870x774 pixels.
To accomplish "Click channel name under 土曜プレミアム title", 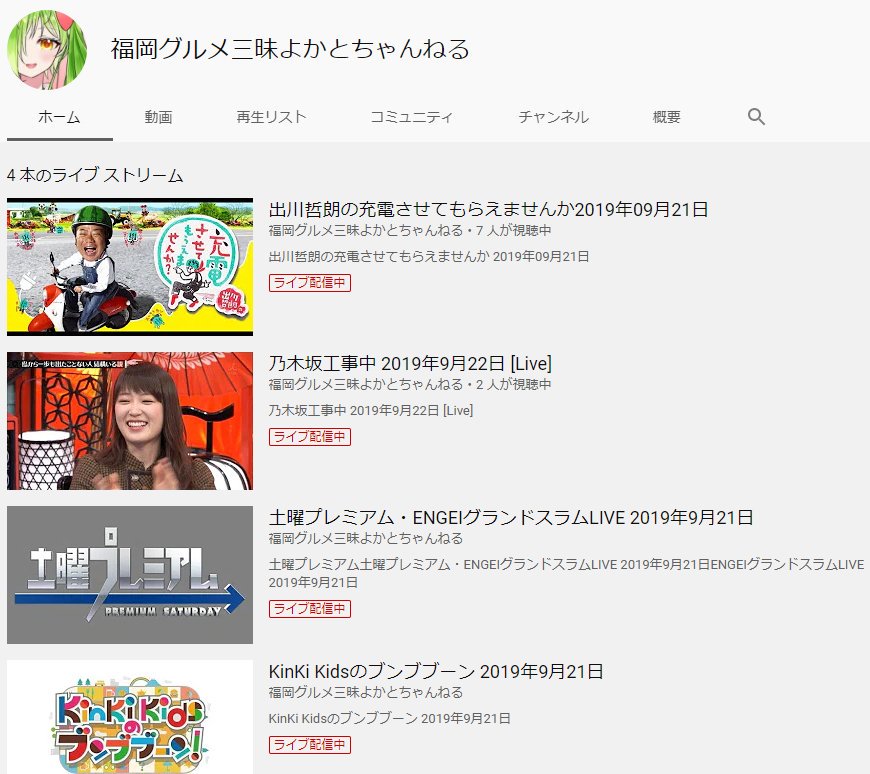I will click(366, 538).
